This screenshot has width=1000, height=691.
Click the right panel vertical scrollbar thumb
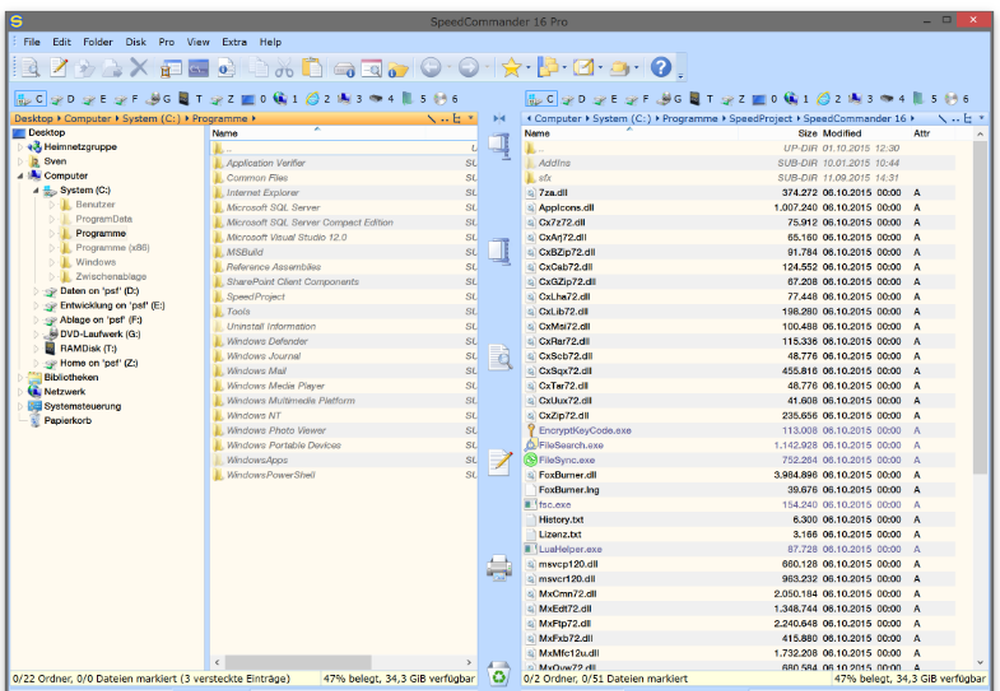click(980, 308)
